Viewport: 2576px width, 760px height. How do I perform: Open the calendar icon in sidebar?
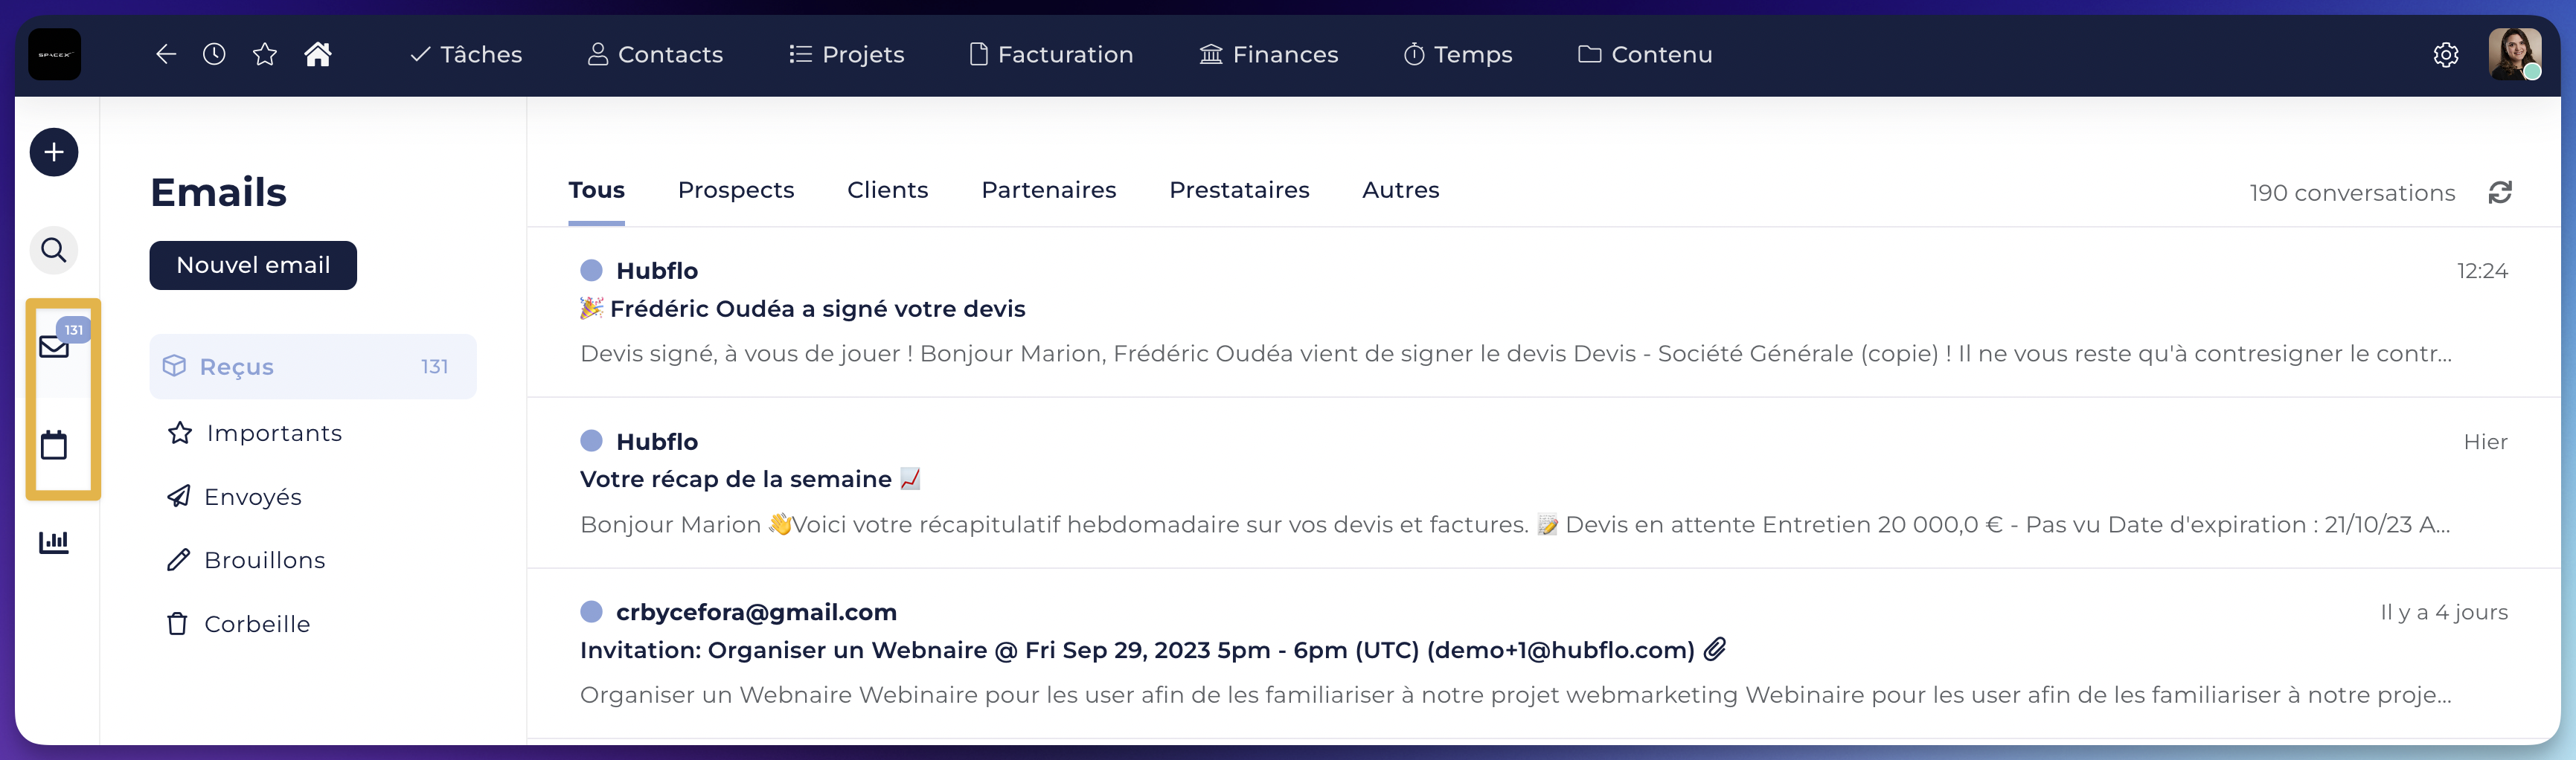pyautogui.click(x=54, y=445)
